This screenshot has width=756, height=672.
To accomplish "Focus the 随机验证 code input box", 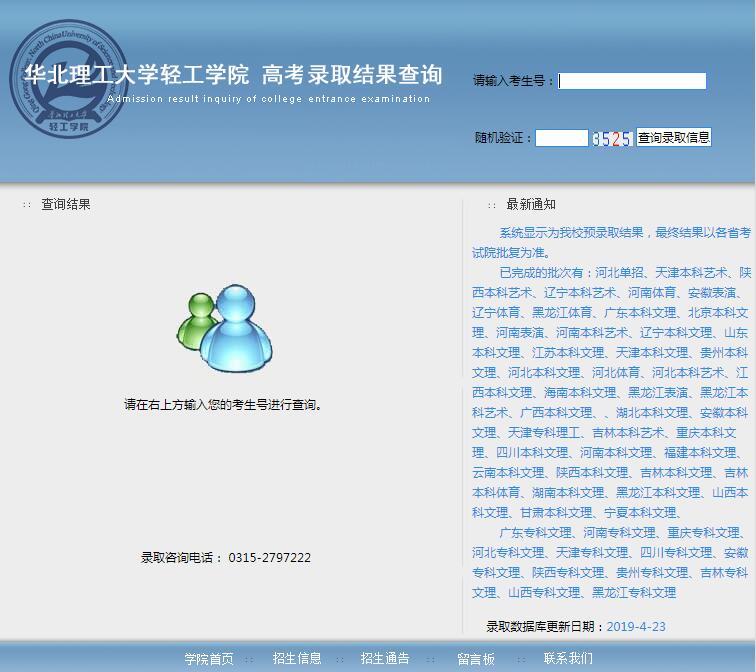I will click(562, 138).
